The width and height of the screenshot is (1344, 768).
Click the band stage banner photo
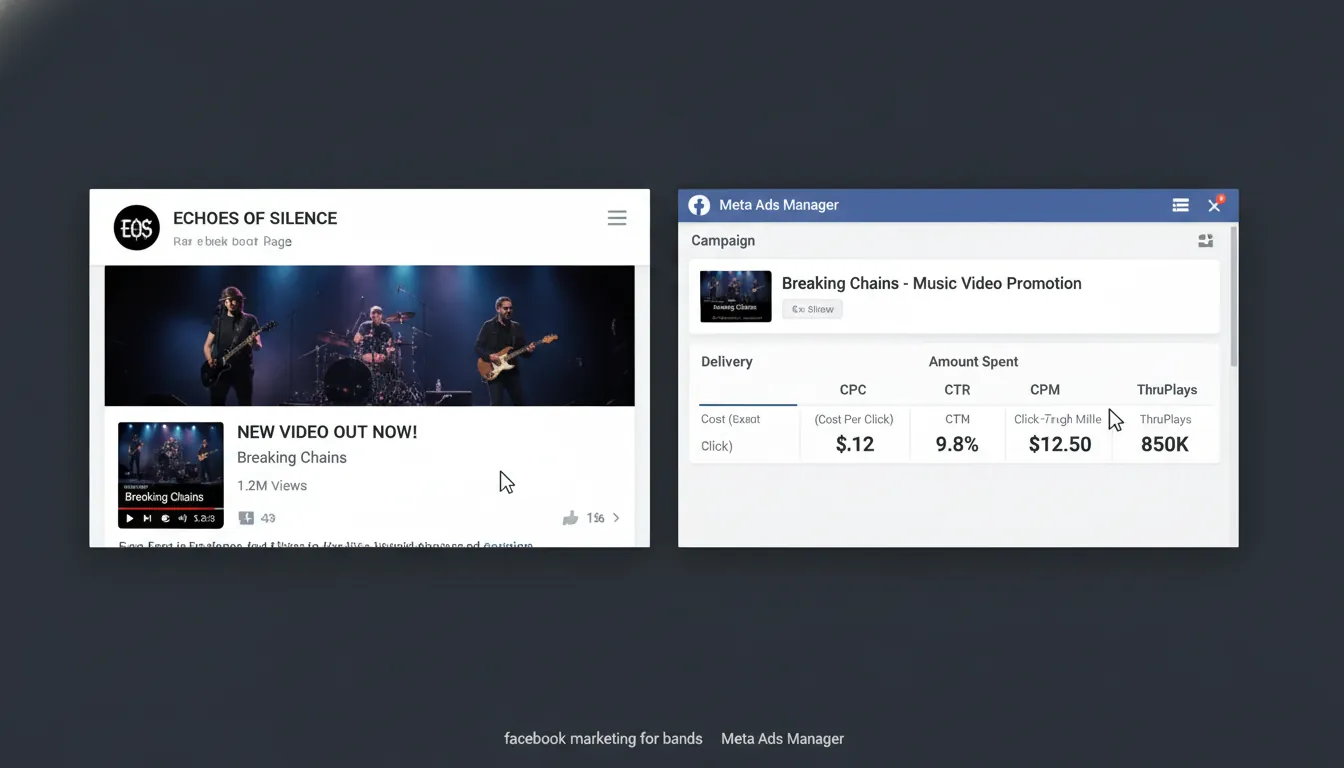point(369,335)
